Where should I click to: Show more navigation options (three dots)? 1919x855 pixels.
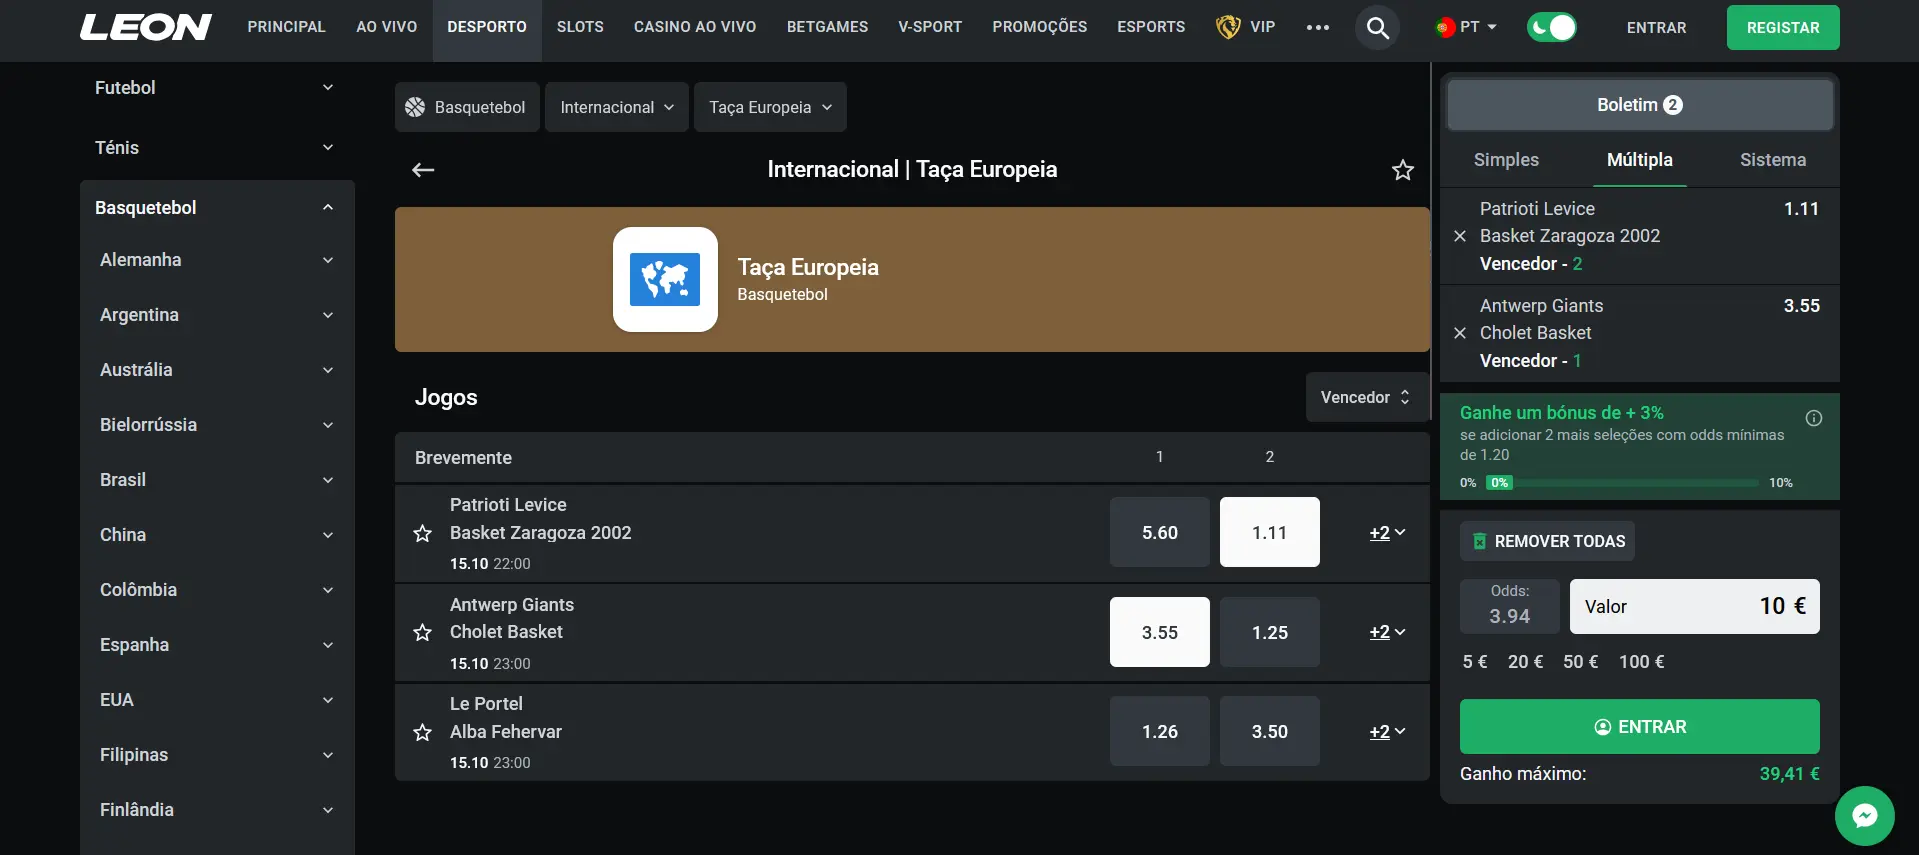click(x=1317, y=28)
